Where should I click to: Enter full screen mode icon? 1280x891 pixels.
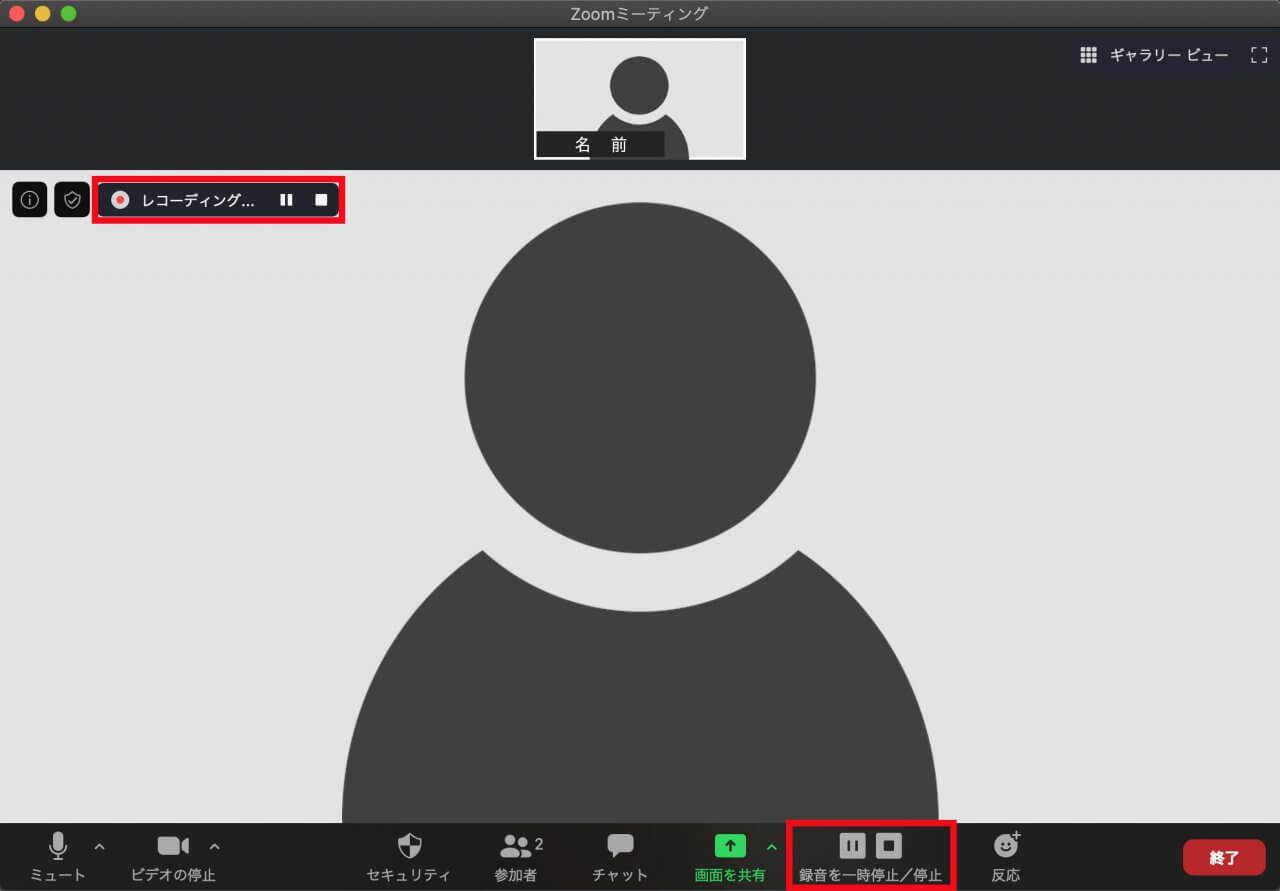pos(1259,55)
